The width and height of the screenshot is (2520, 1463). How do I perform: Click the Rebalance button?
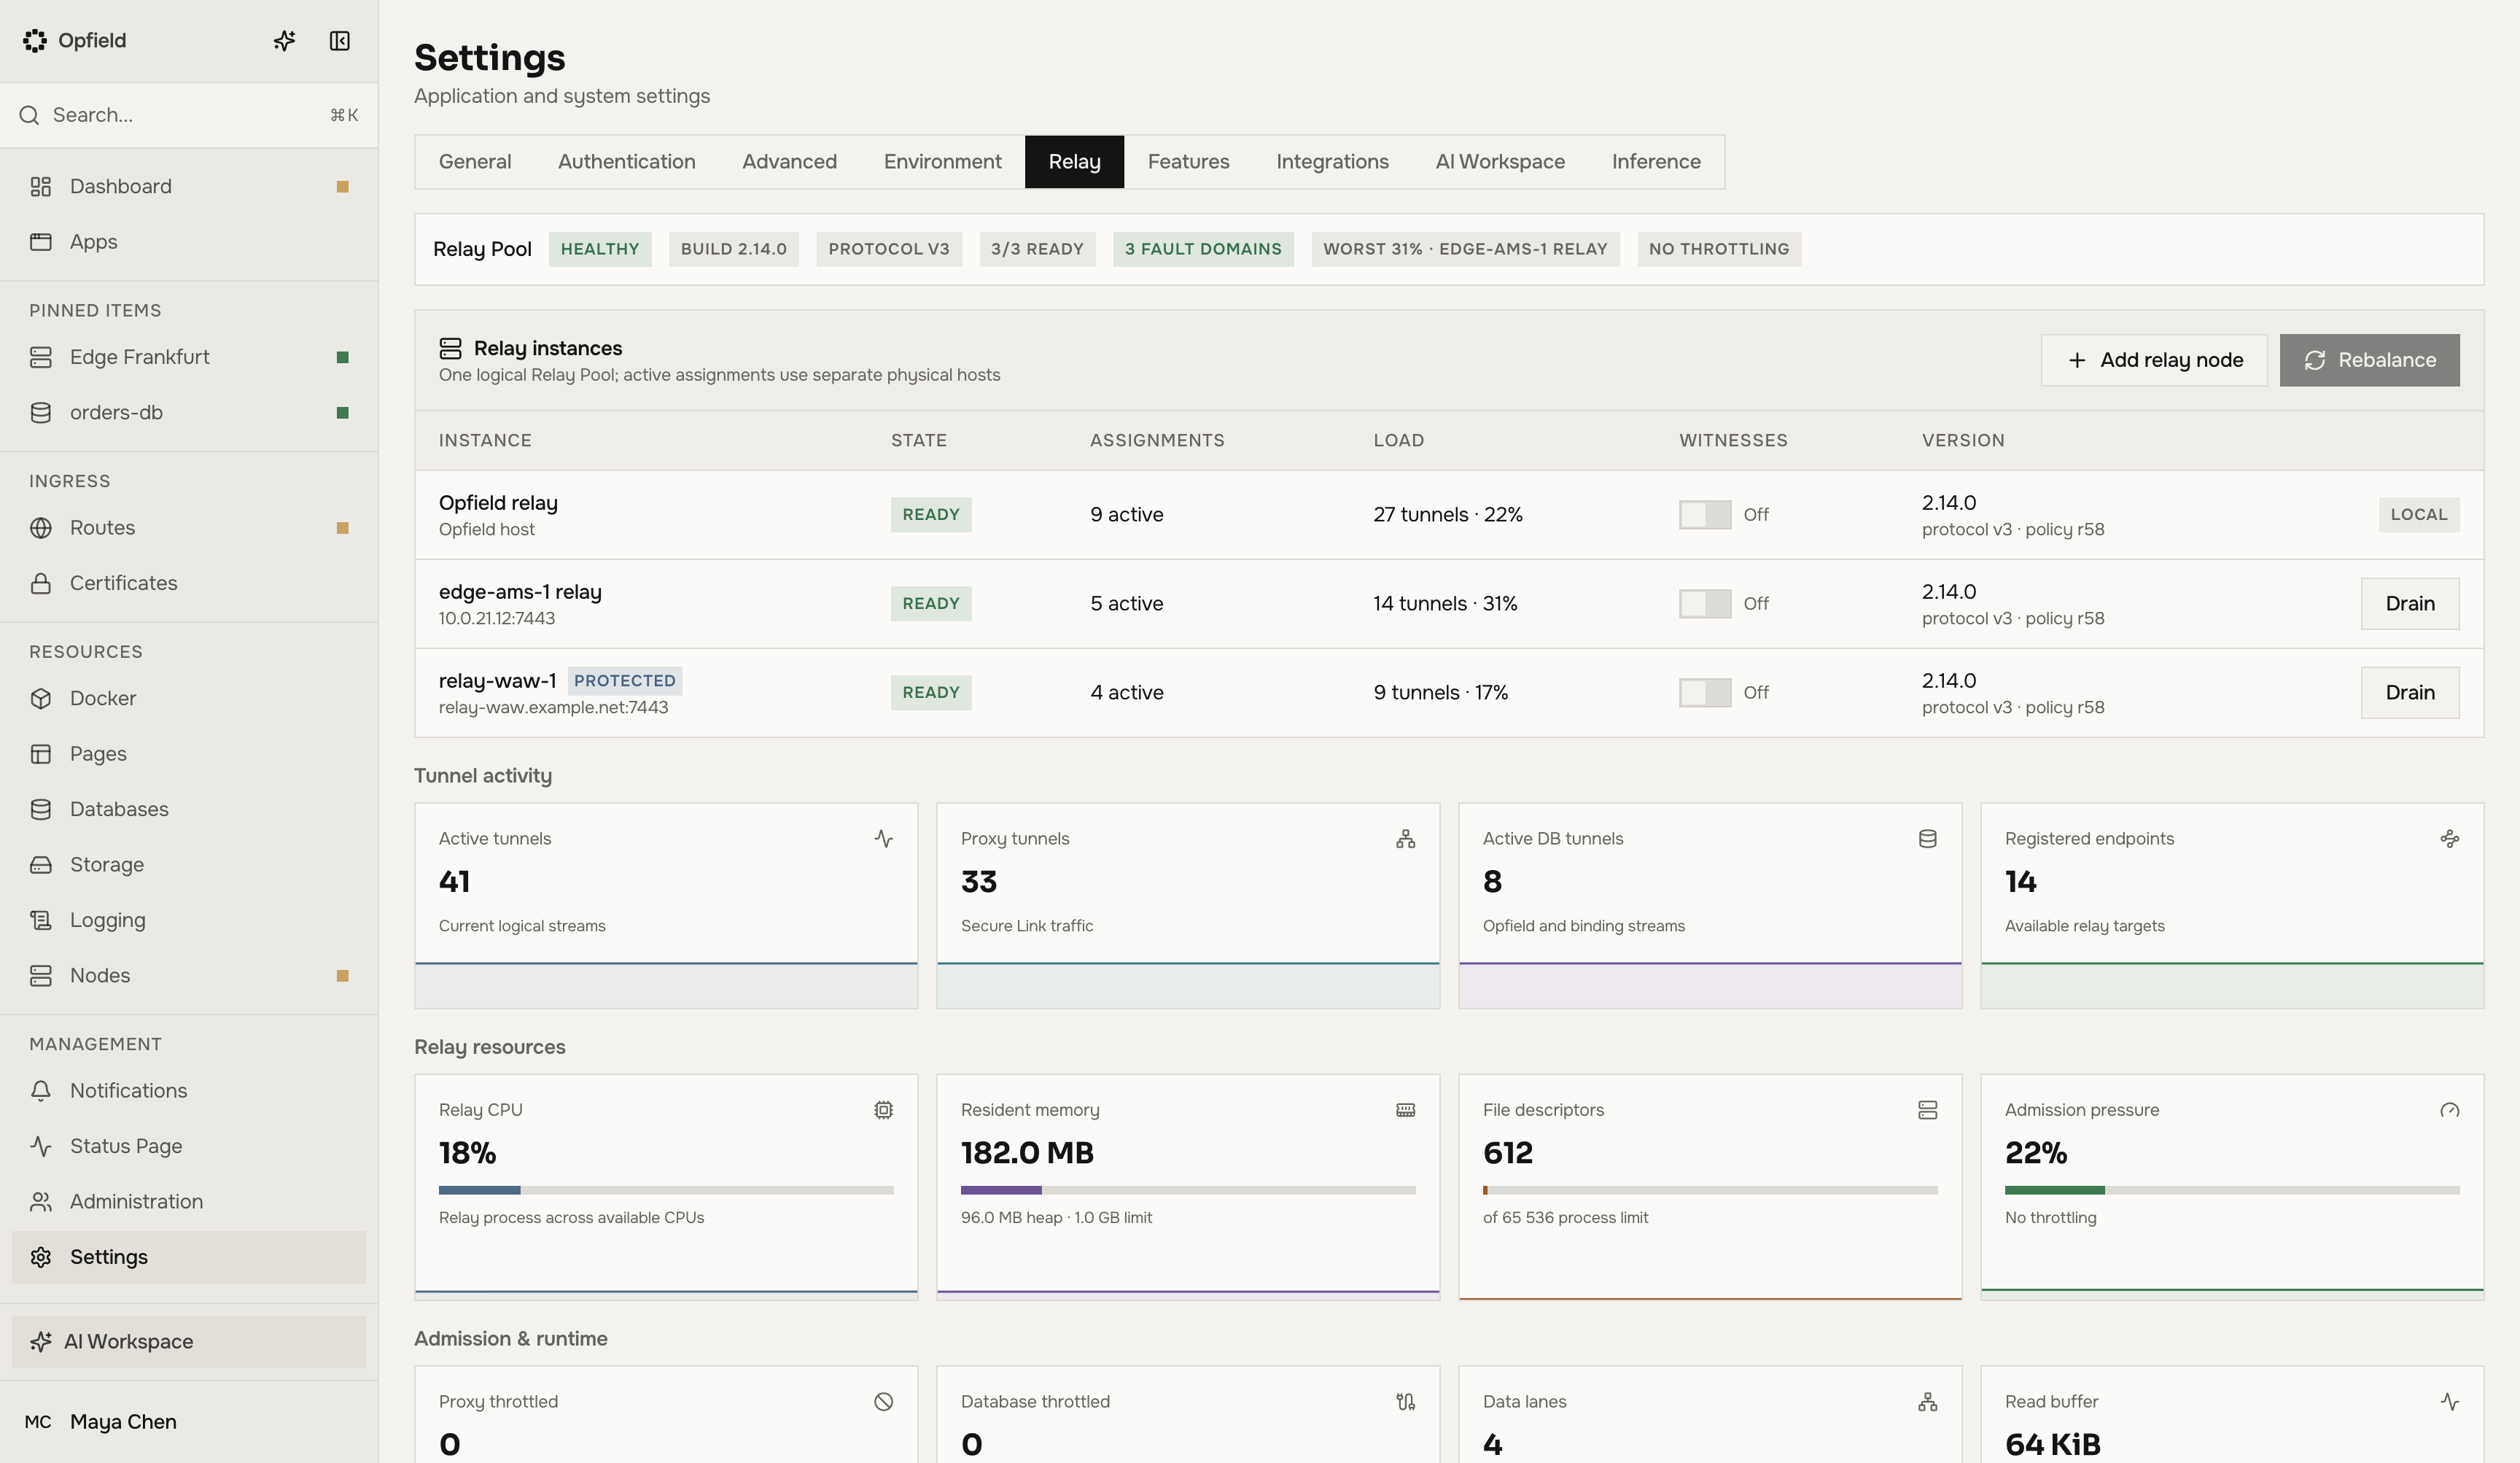coord(2369,360)
